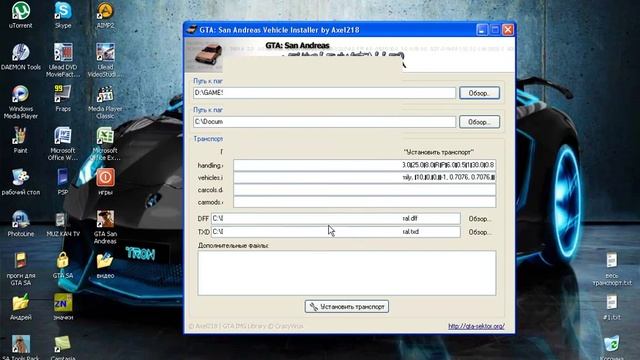Select the DAEMON Tools desktop icon
640x360 pixels.
click(x=20, y=57)
